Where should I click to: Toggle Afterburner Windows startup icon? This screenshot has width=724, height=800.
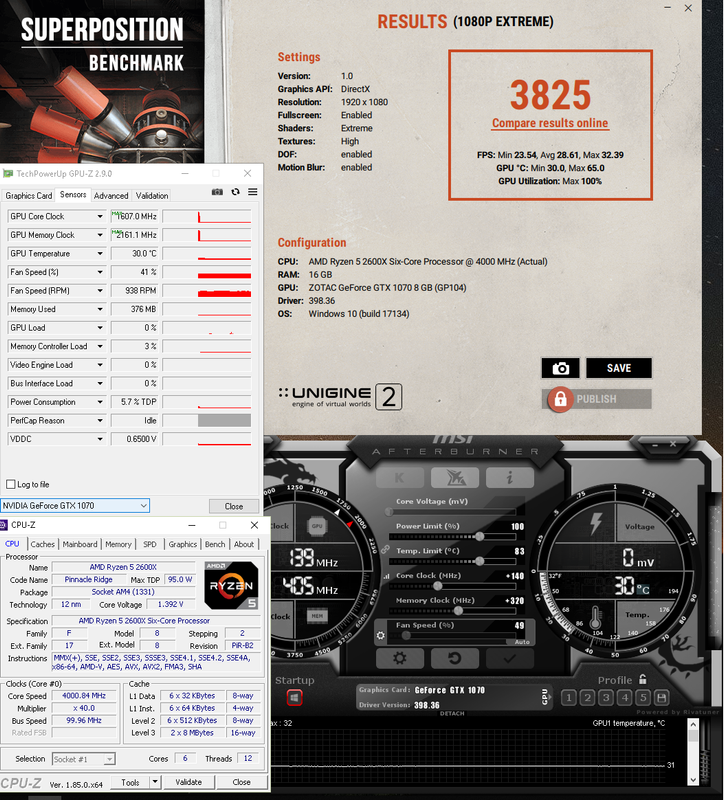click(294, 697)
